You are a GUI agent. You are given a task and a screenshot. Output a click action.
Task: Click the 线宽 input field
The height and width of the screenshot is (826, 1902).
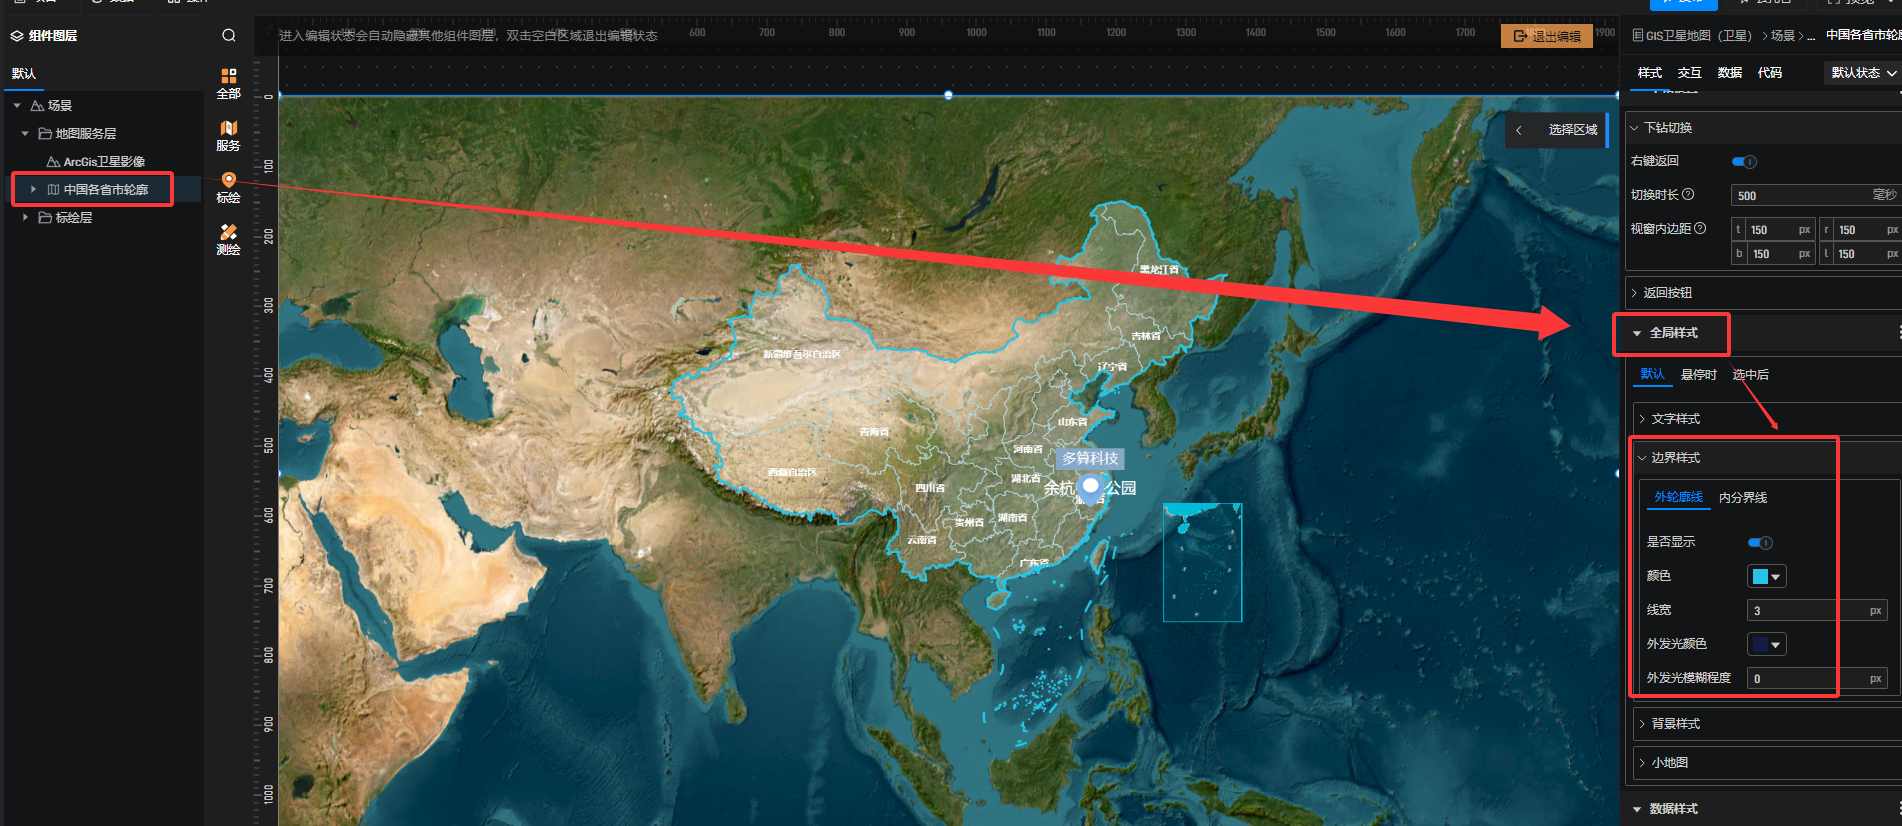(1817, 611)
